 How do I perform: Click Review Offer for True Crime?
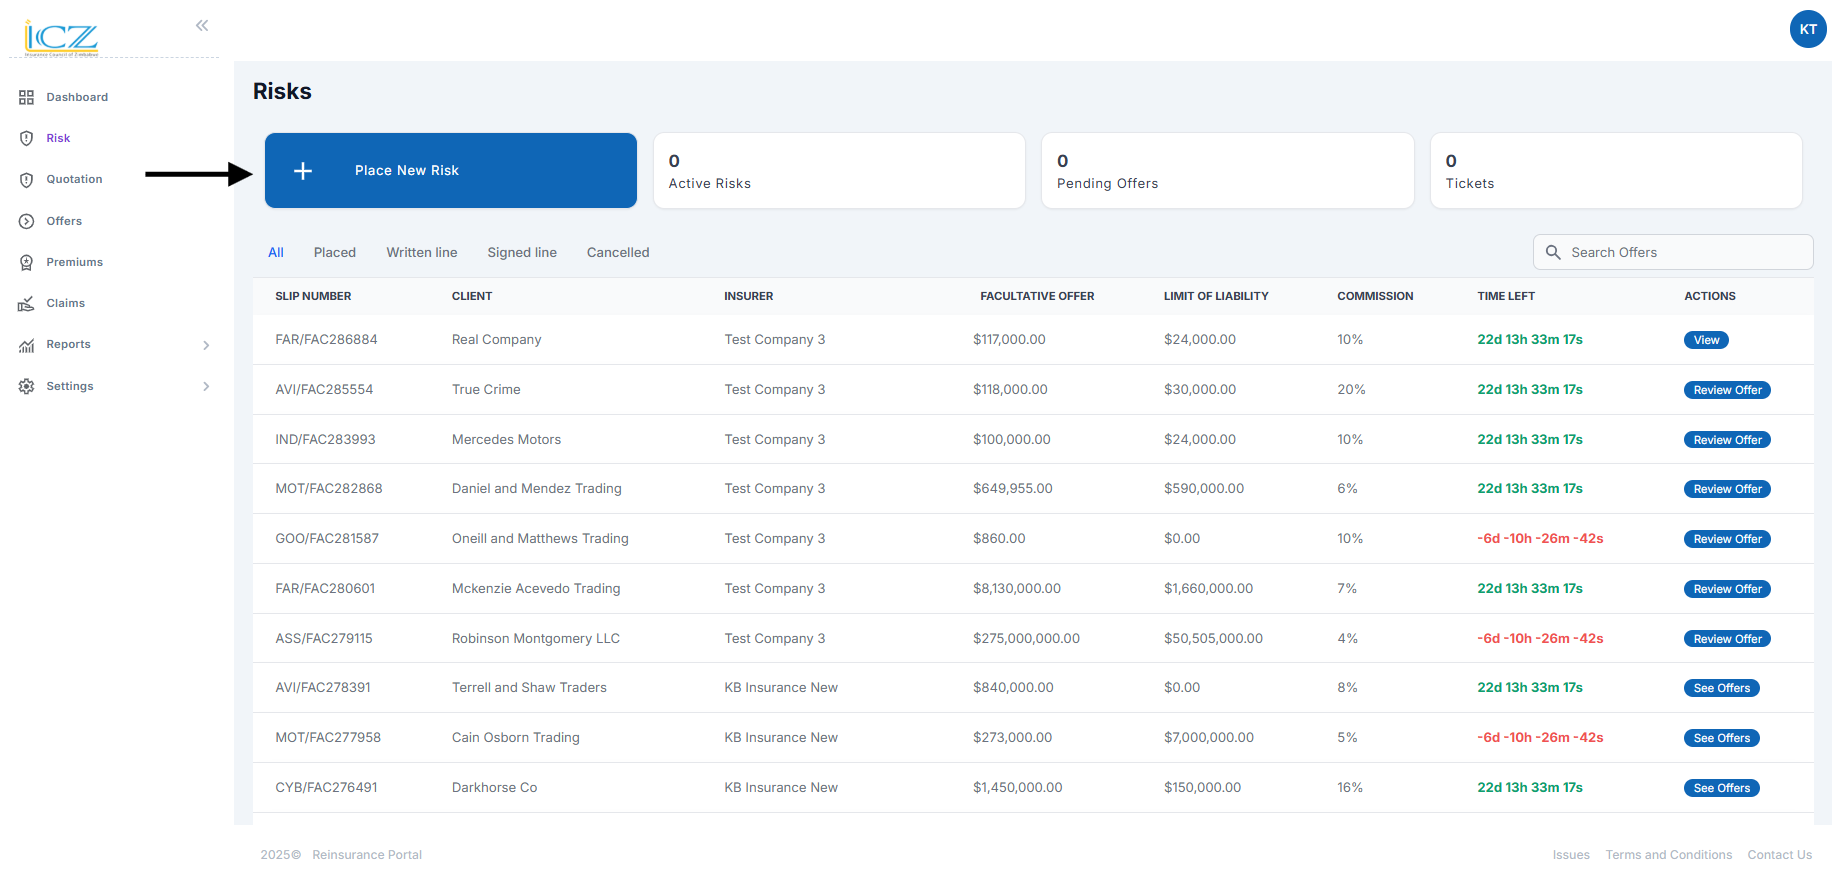(x=1727, y=390)
